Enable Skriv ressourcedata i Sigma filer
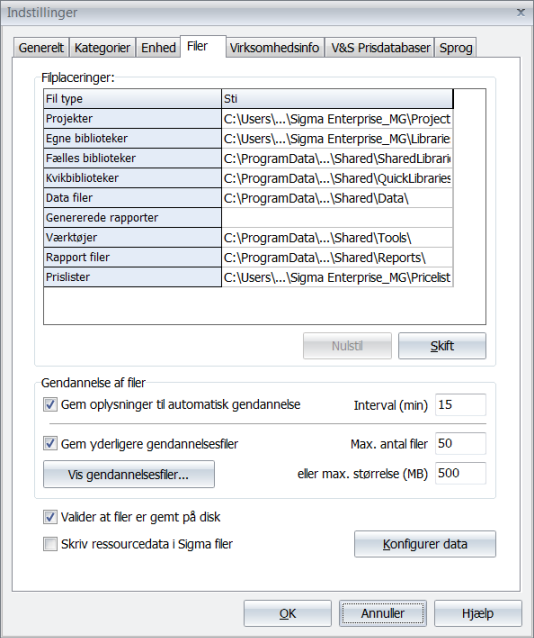Image resolution: width=534 pixels, height=638 pixels. click(x=50, y=544)
